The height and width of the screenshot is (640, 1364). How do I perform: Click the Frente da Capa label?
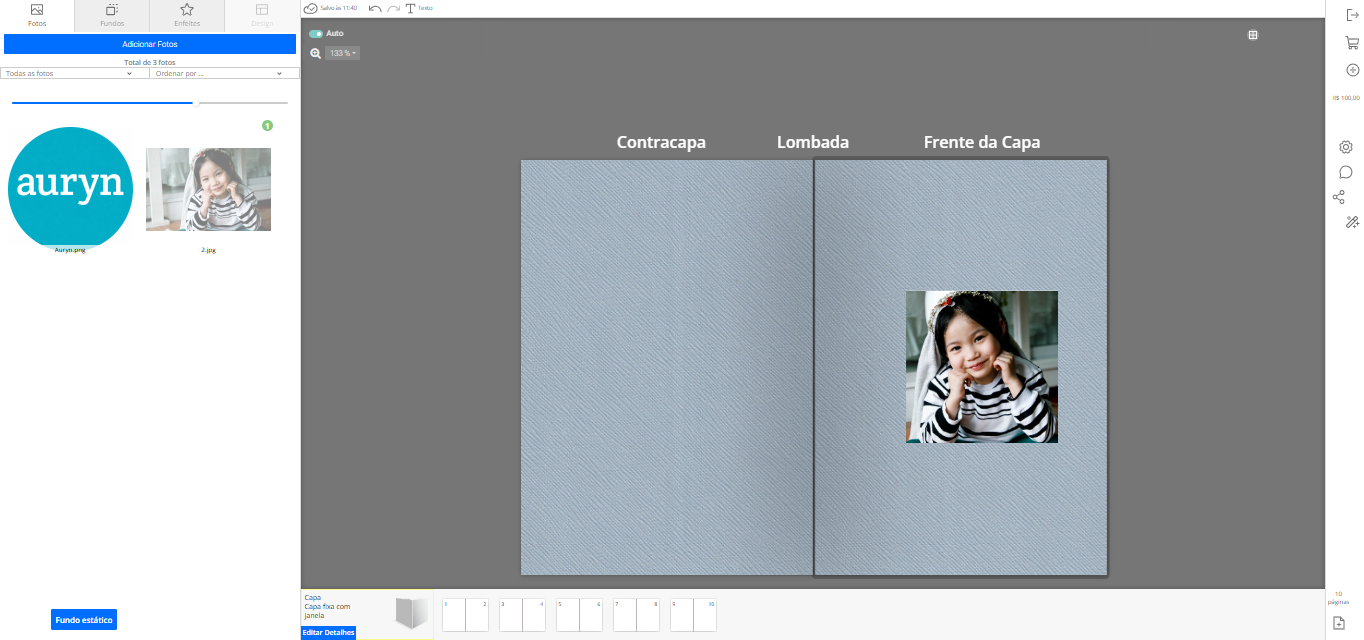(x=982, y=142)
